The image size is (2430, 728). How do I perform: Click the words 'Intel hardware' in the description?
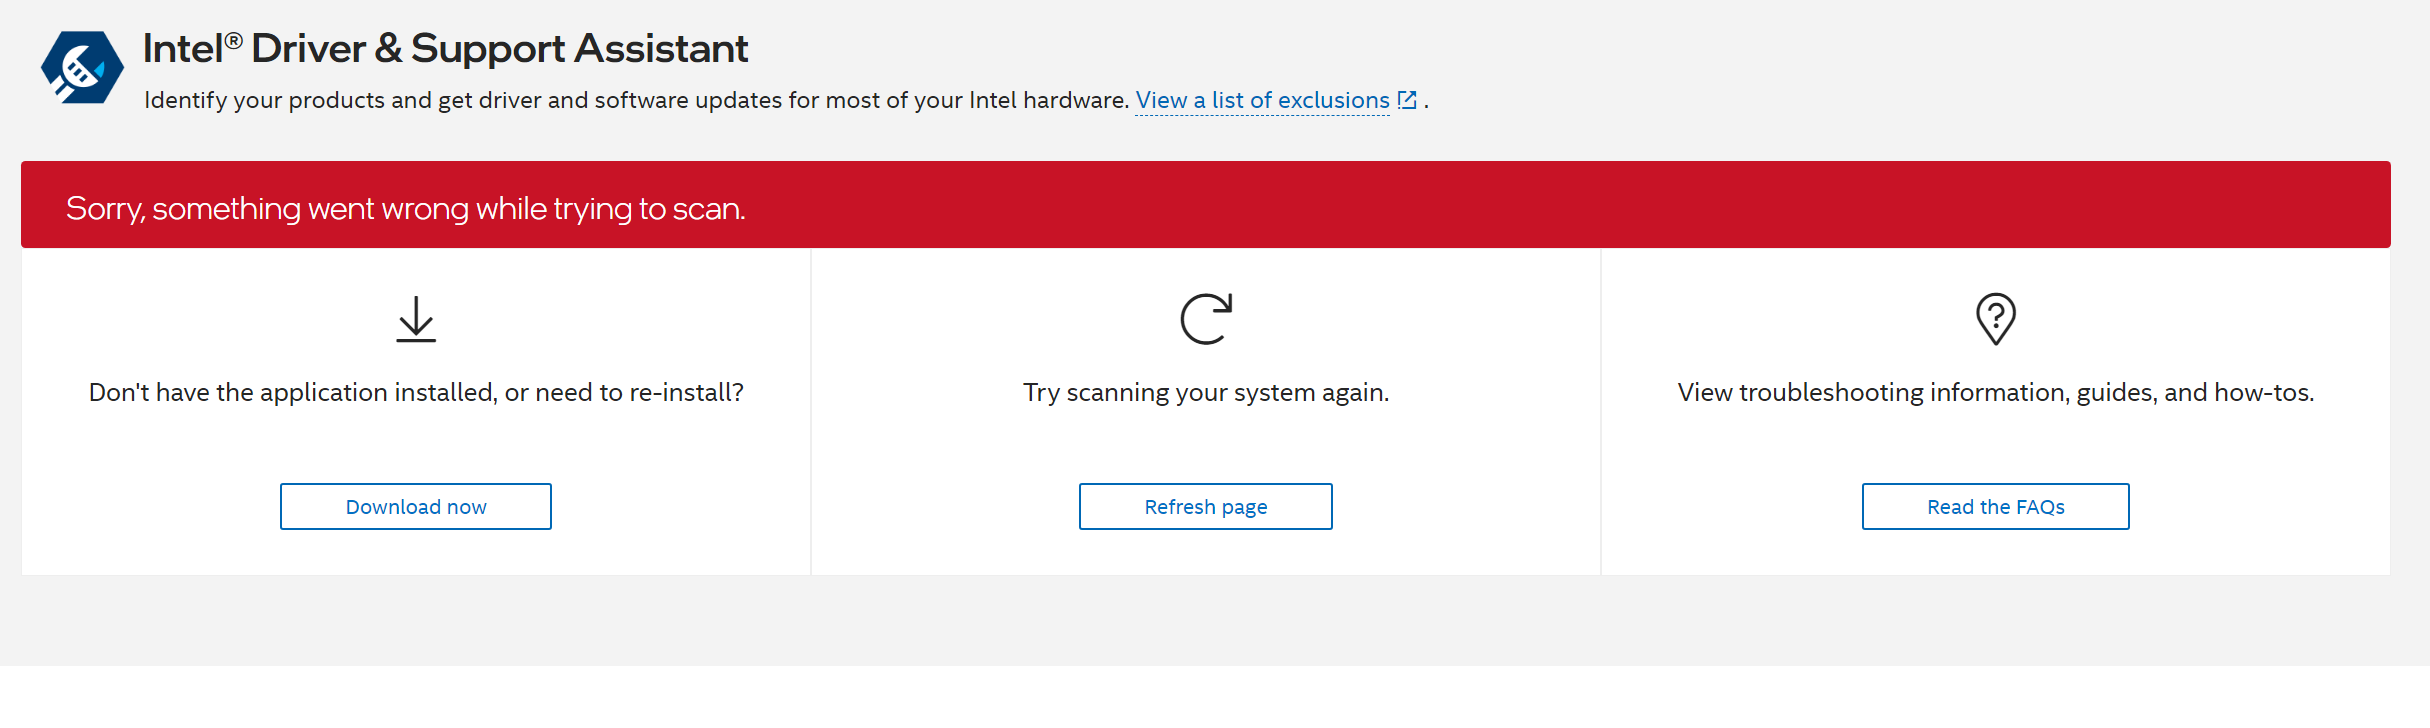pyautogui.click(x=1048, y=101)
